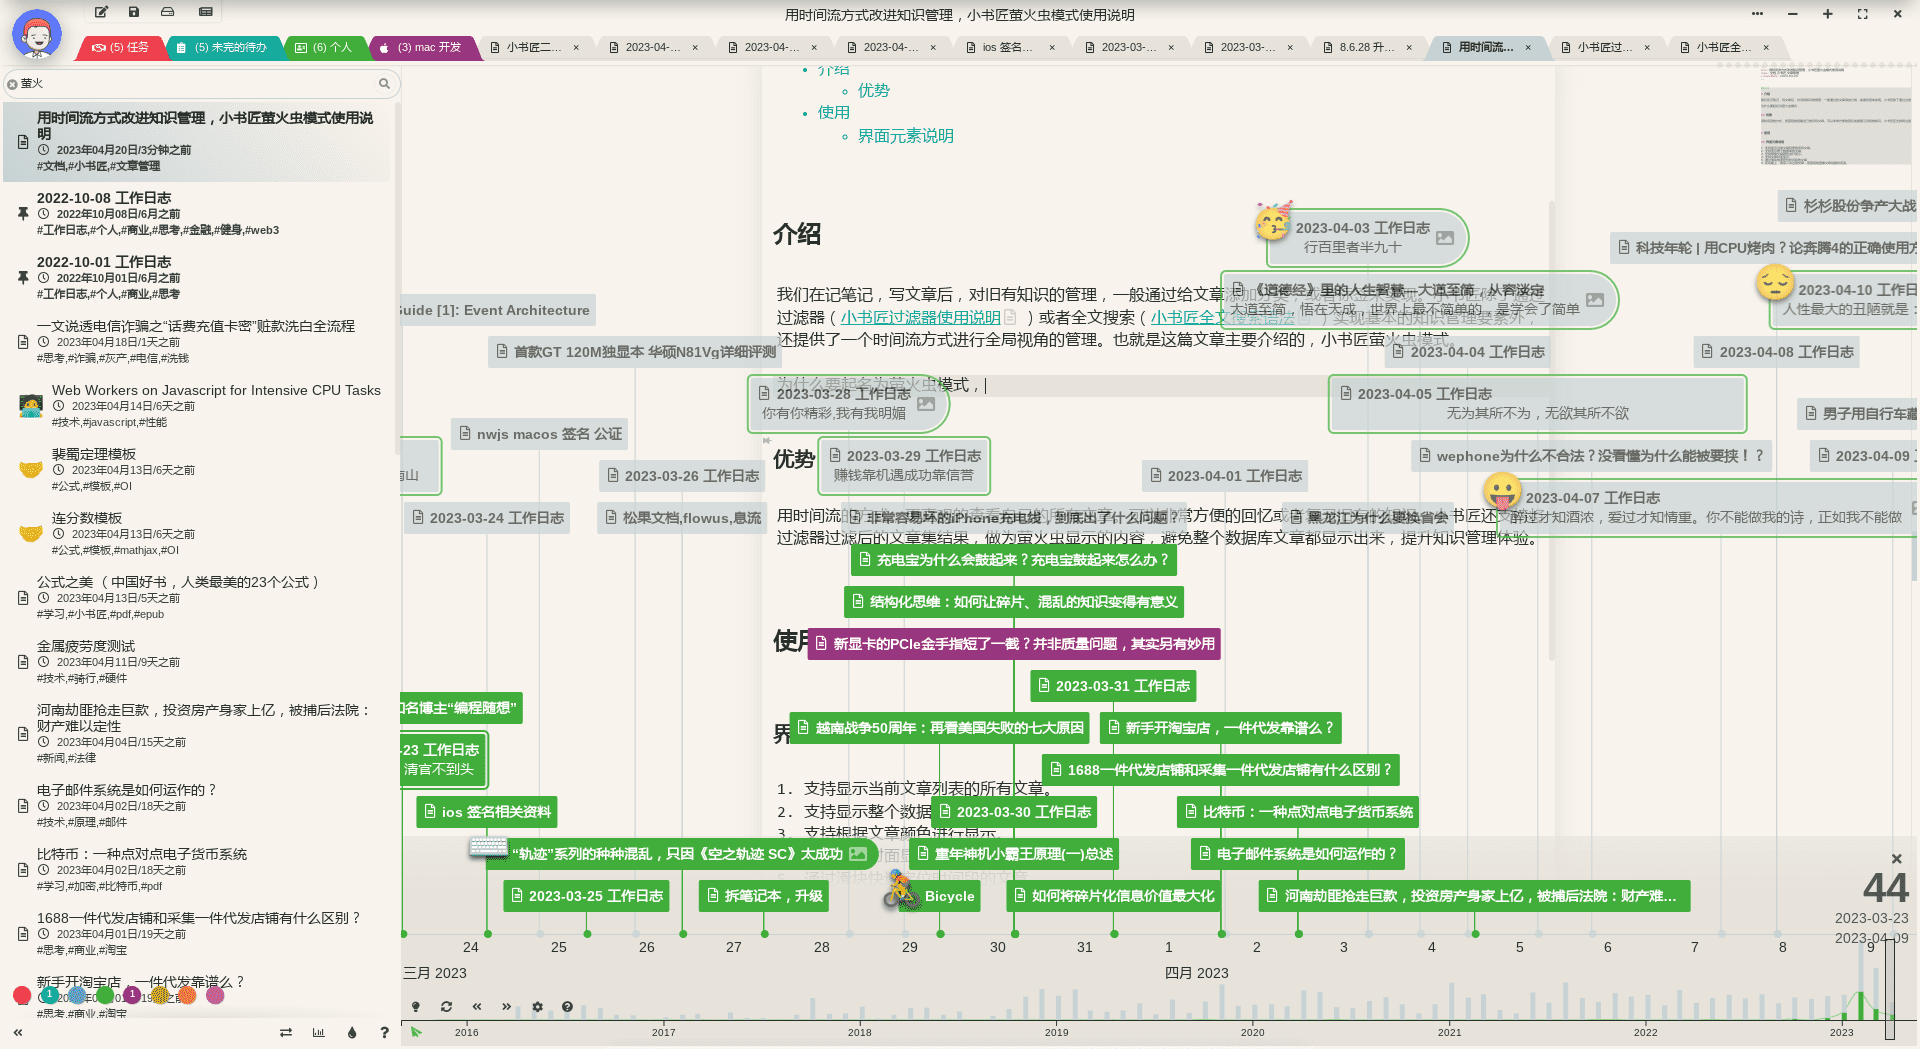
Task: Open the user avatar profile
Action: pyautogui.click(x=37, y=35)
